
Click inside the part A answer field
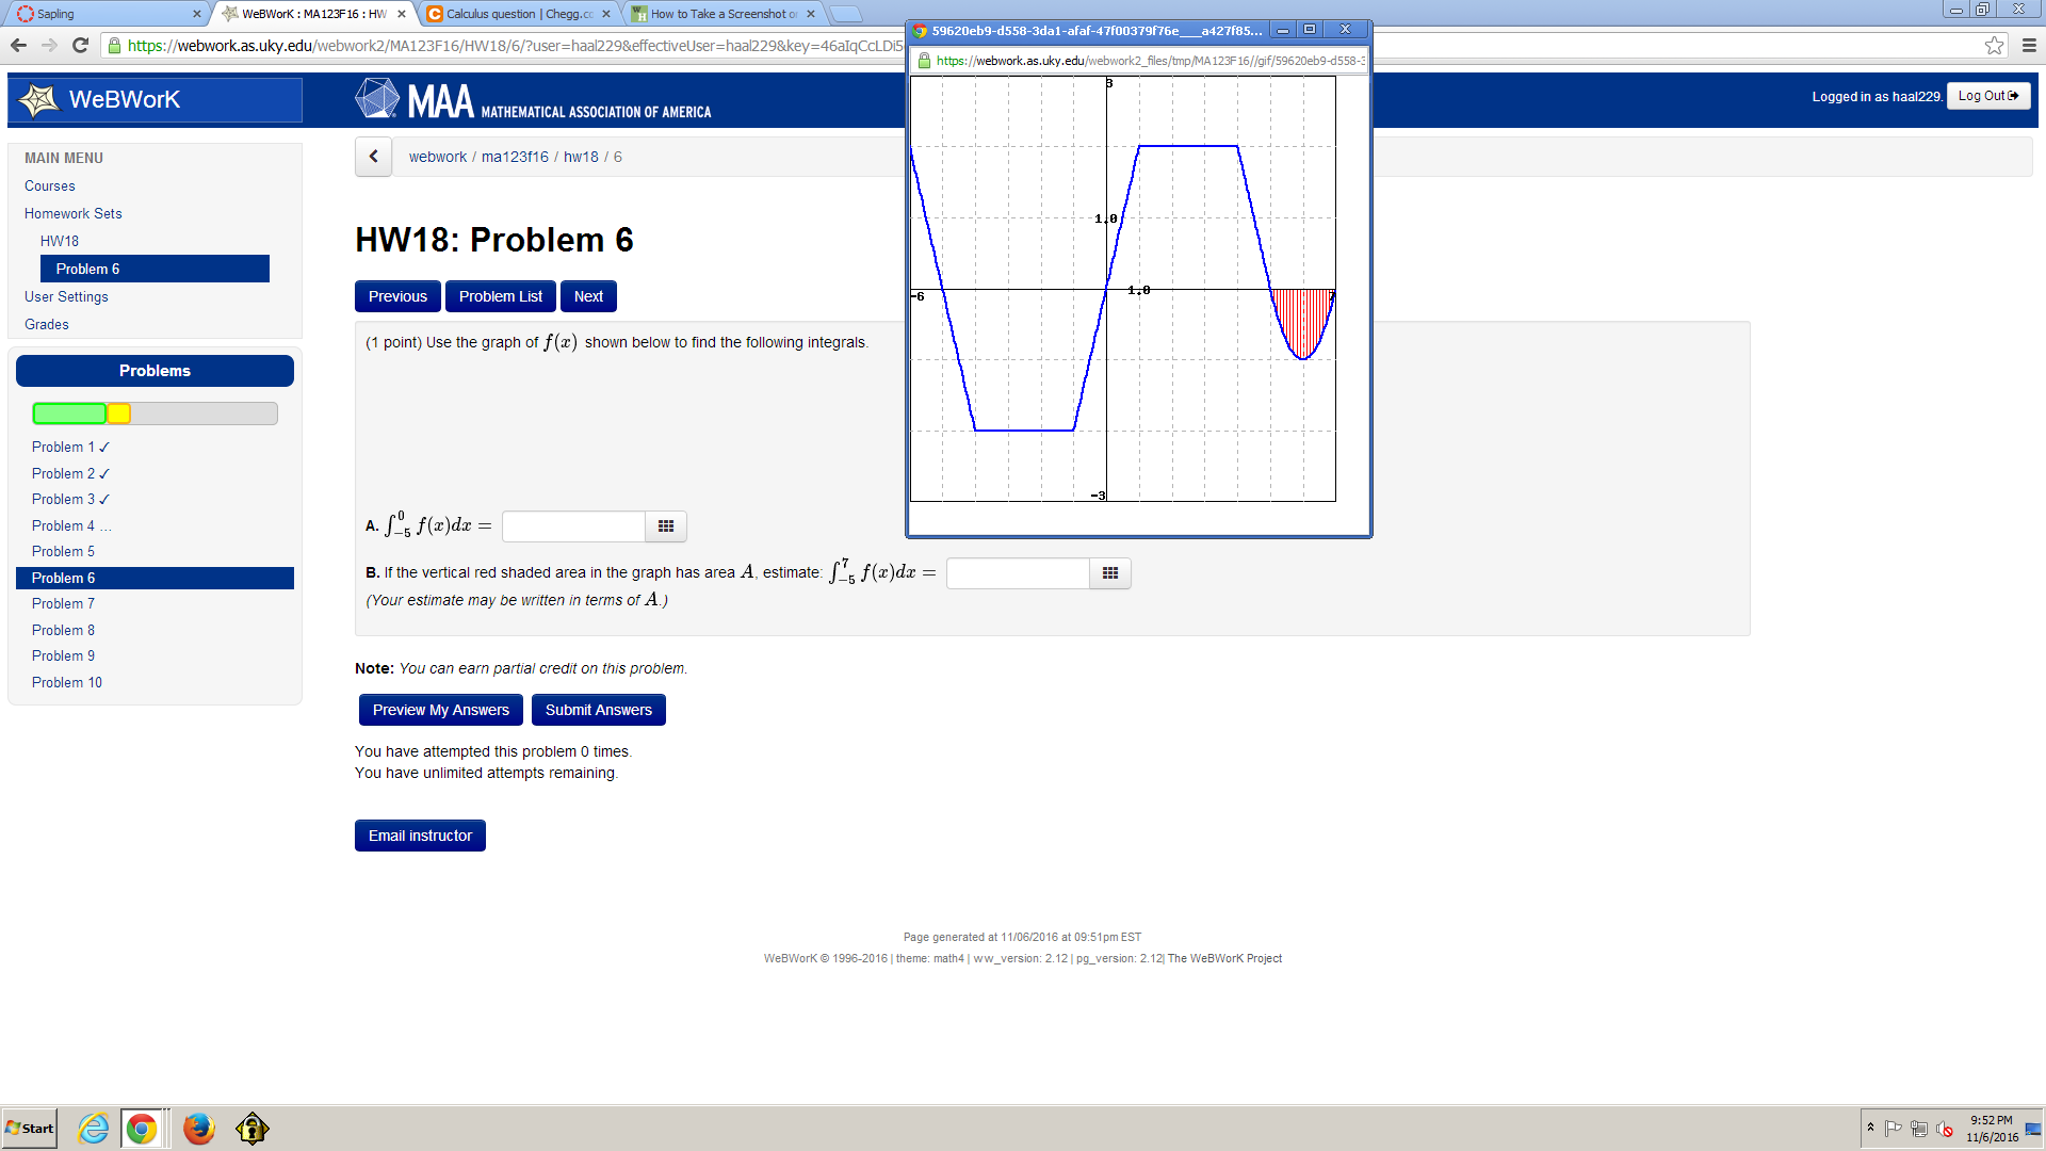[573, 526]
